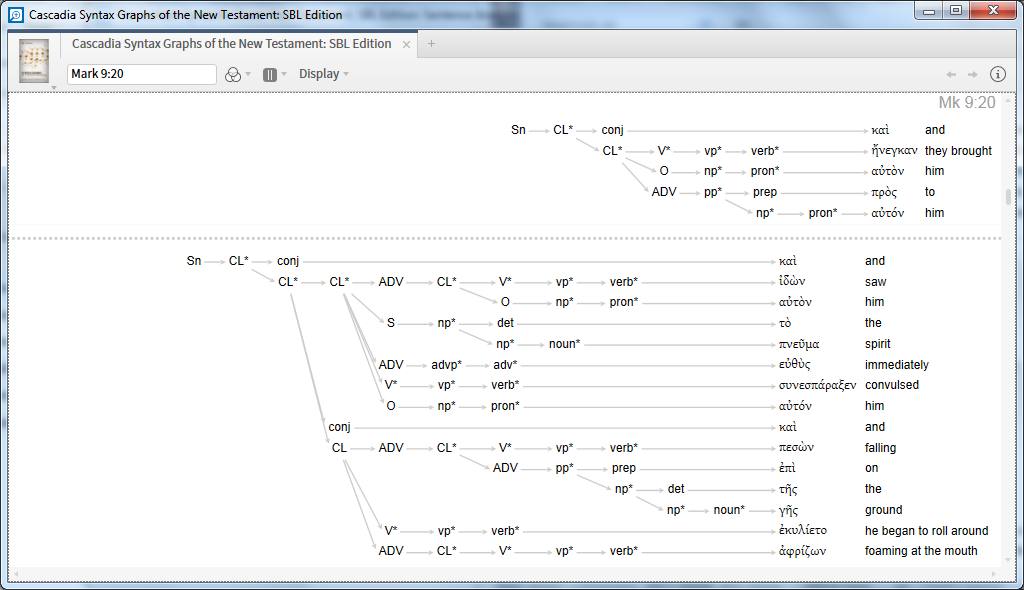
Task: Click the gloss 'they brought'
Action: pyautogui.click(x=958, y=150)
